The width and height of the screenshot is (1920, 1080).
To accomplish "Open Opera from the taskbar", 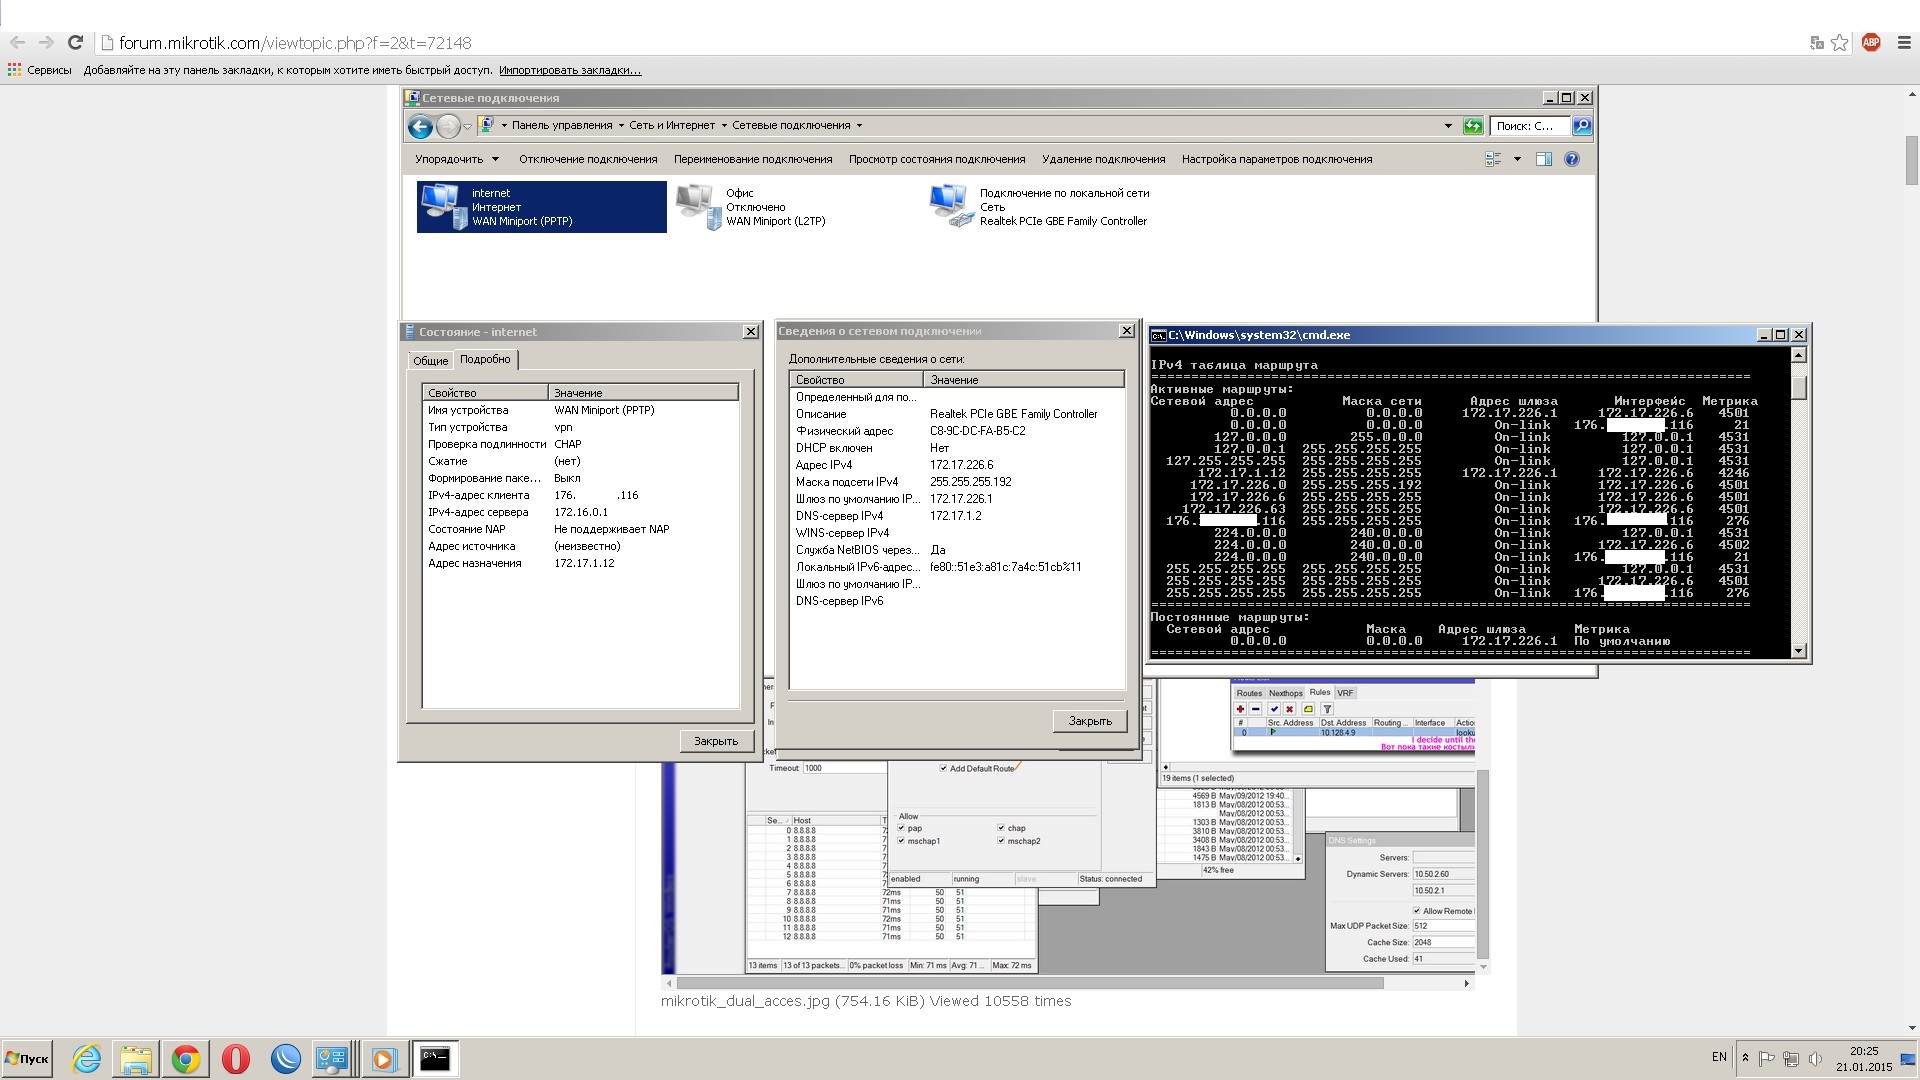I will 236,1058.
